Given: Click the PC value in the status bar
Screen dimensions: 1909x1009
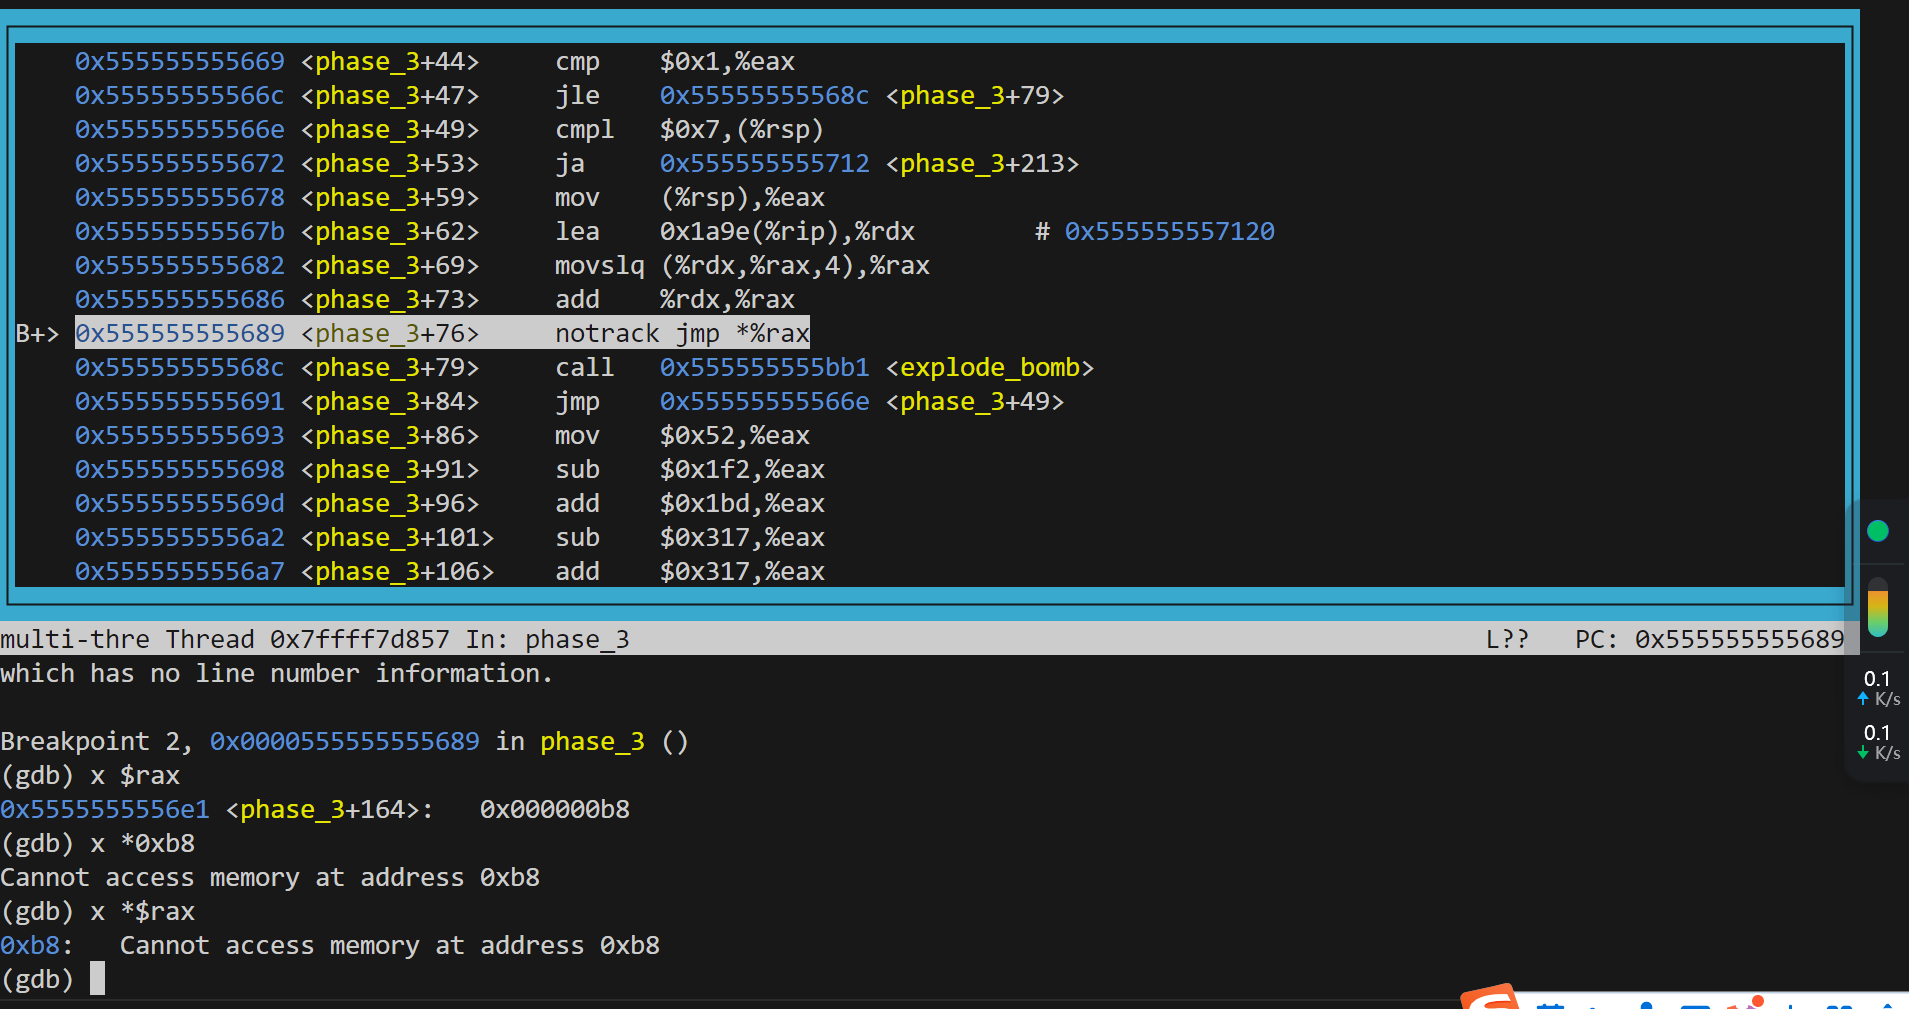Looking at the screenshot, I should tap(1738, 640).
